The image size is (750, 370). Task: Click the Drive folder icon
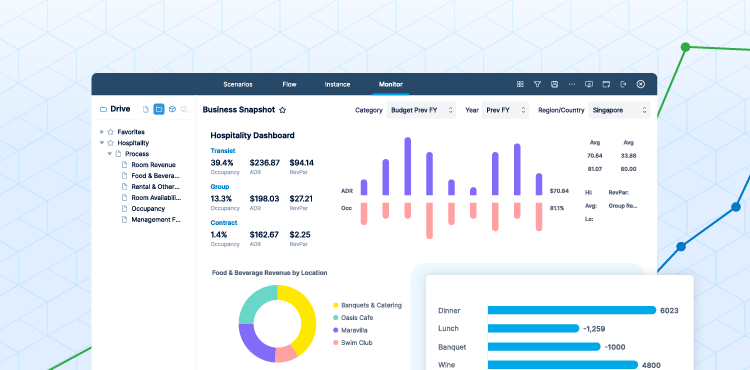tap(103, 109)
